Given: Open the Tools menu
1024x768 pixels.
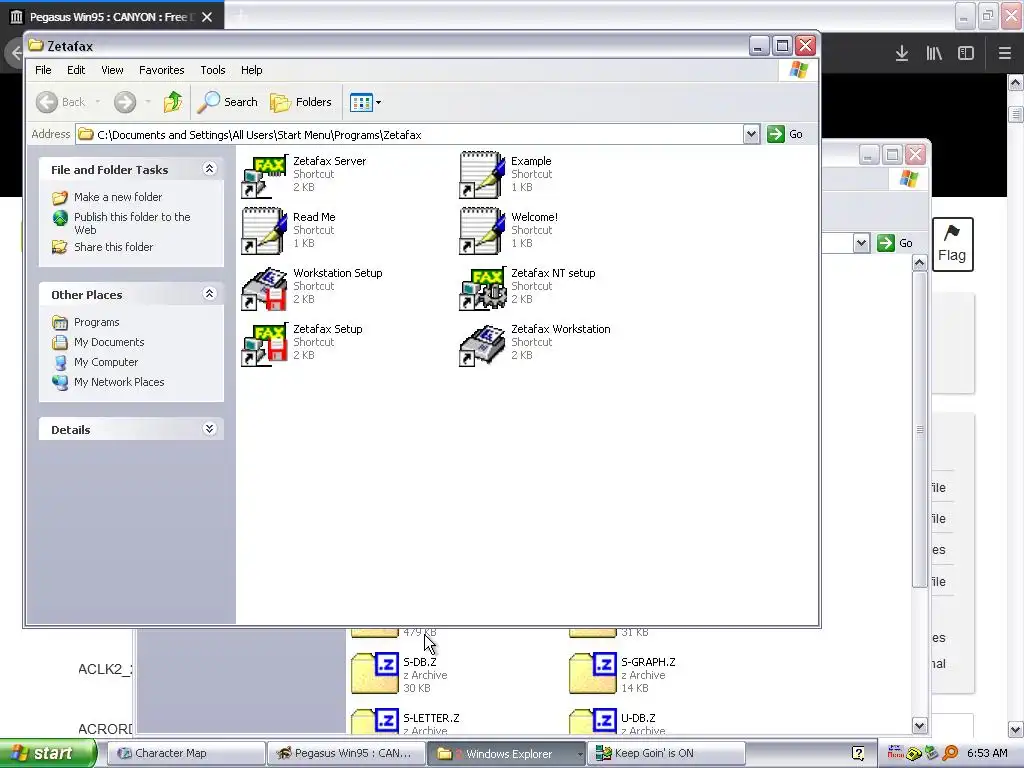Looking at the screenshot, I should (213, 70).
